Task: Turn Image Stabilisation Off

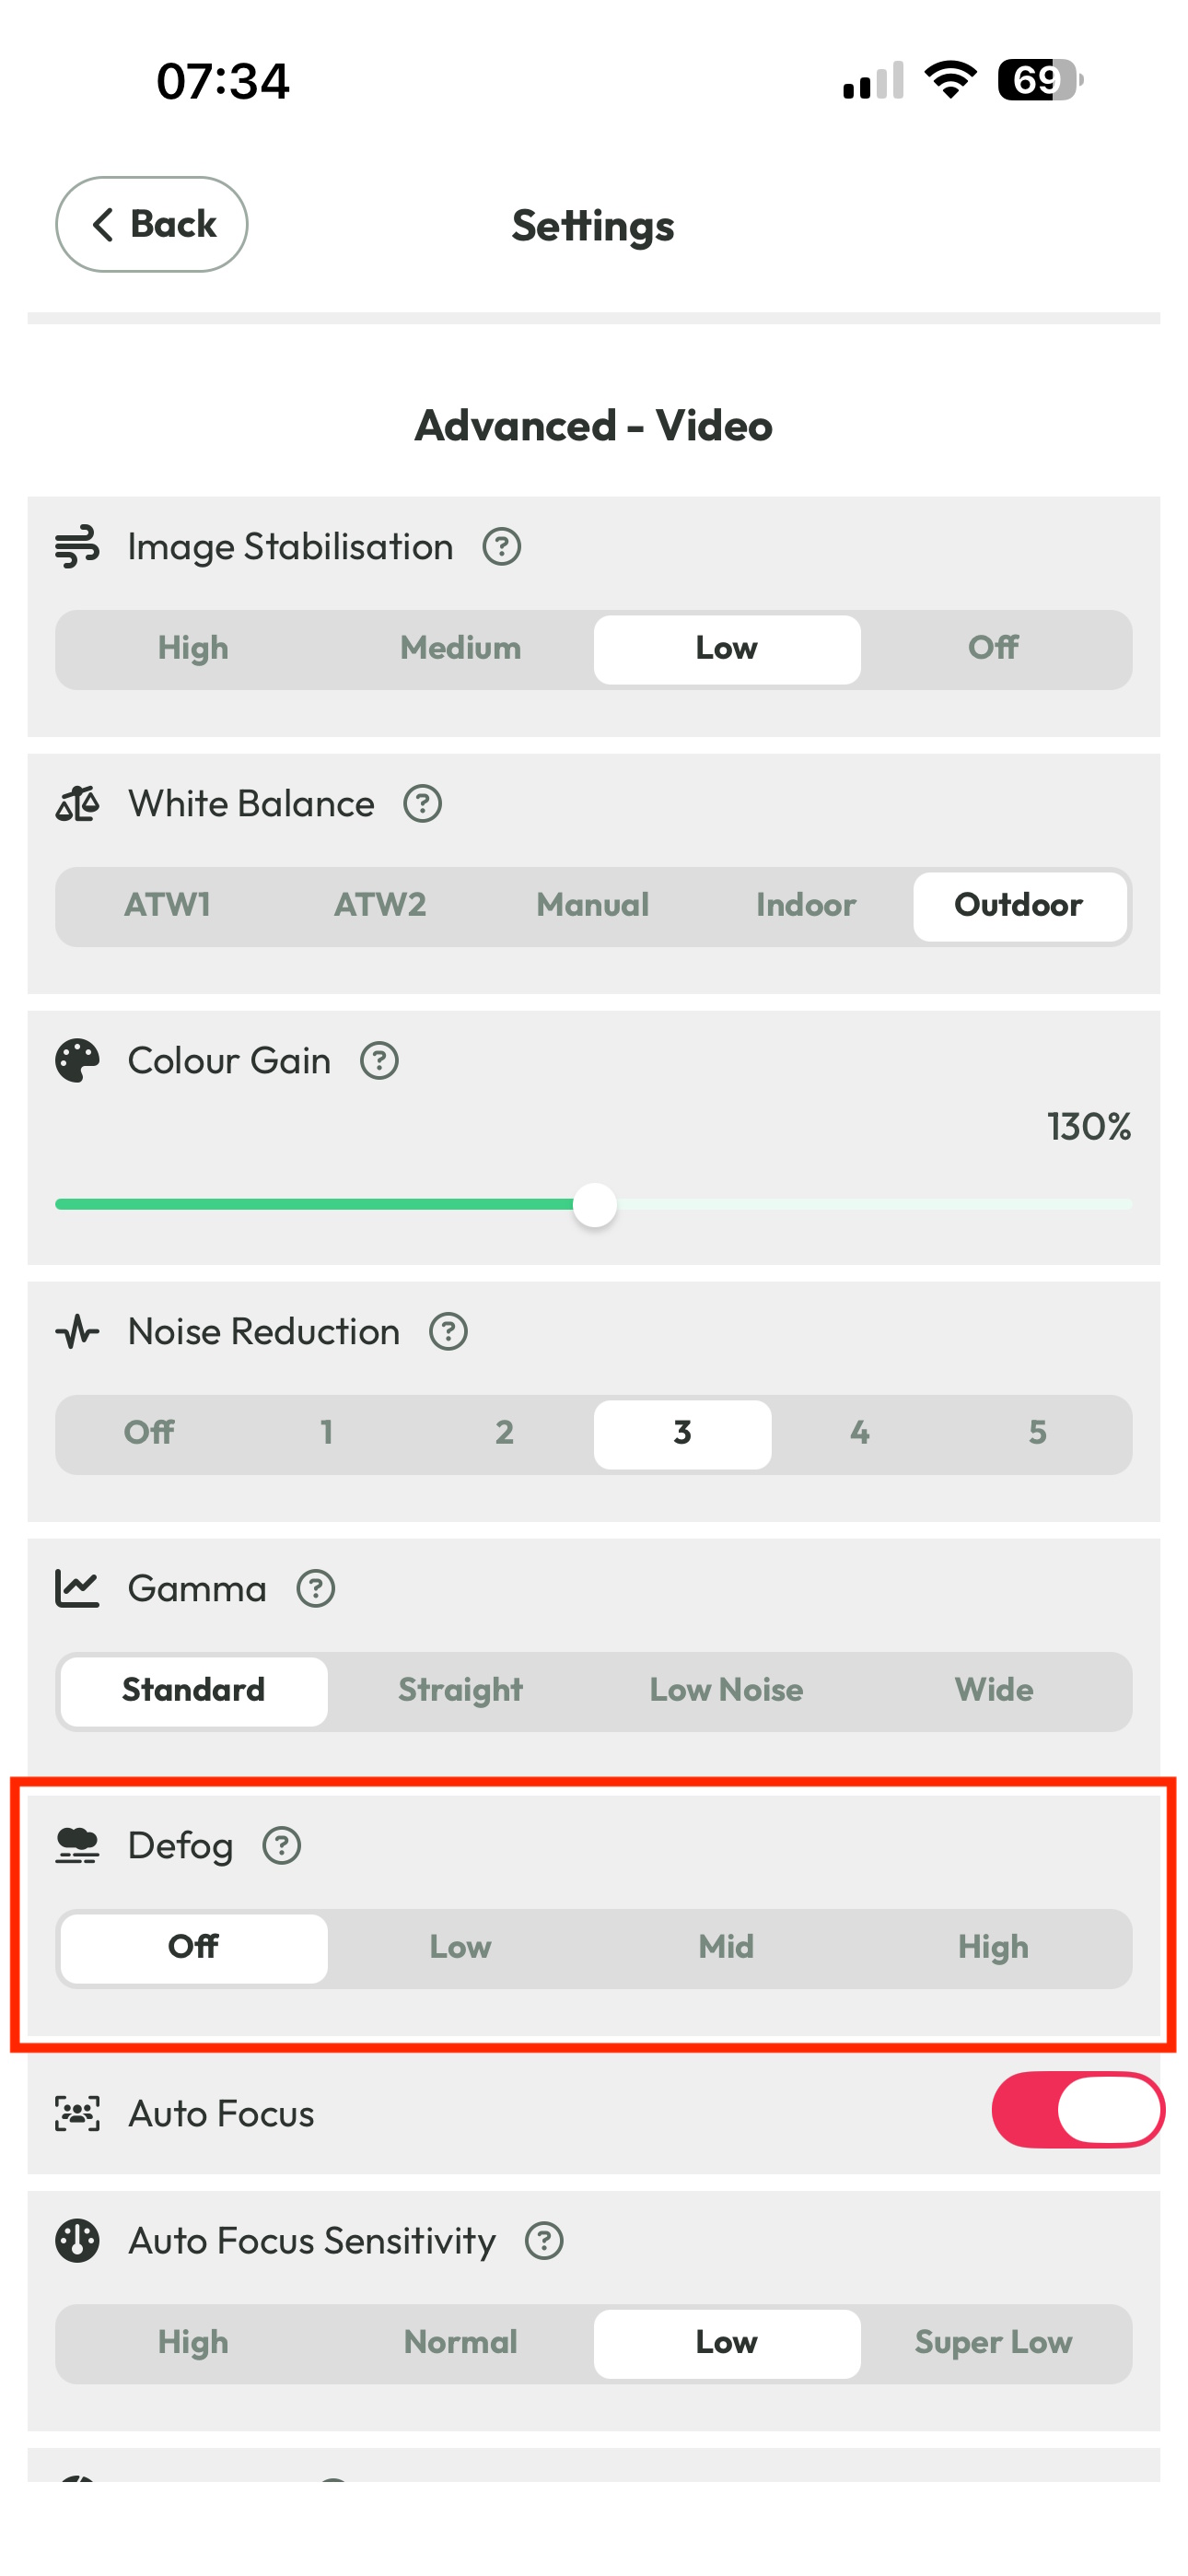Action: [x=993, y=649]
